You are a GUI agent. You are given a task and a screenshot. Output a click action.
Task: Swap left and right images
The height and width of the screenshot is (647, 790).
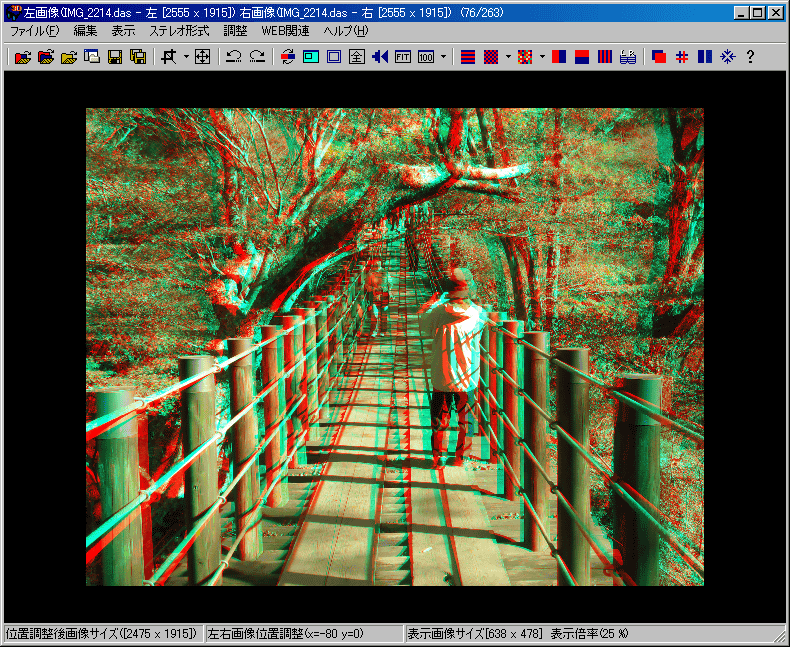pos(288,57)
